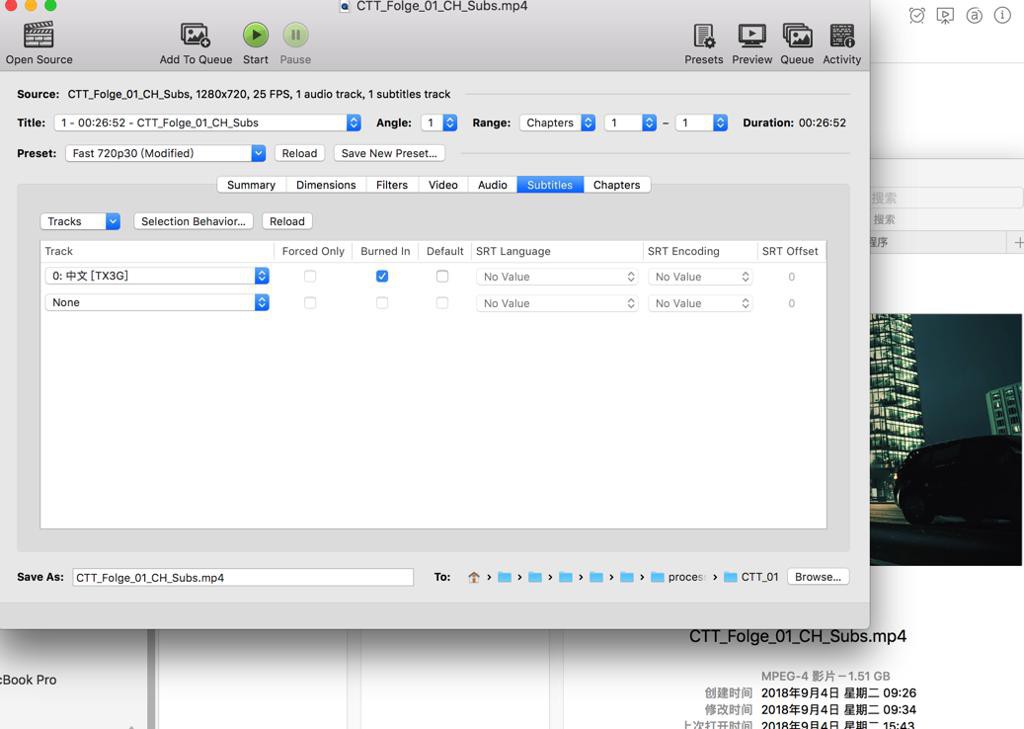Click 搜索 search field in background window
Viewport: 1024px width, 729px height.
coord(946,198)
